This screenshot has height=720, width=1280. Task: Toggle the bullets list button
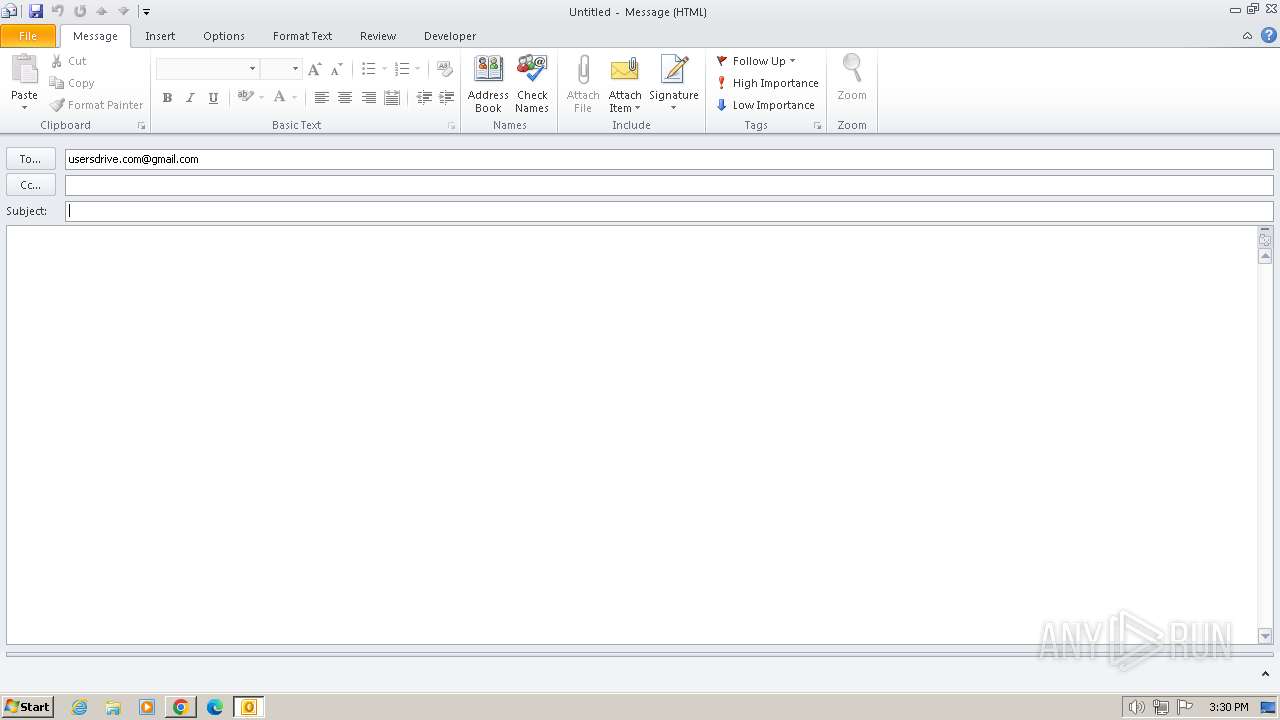pyautogui.click(x=368, y=69)
